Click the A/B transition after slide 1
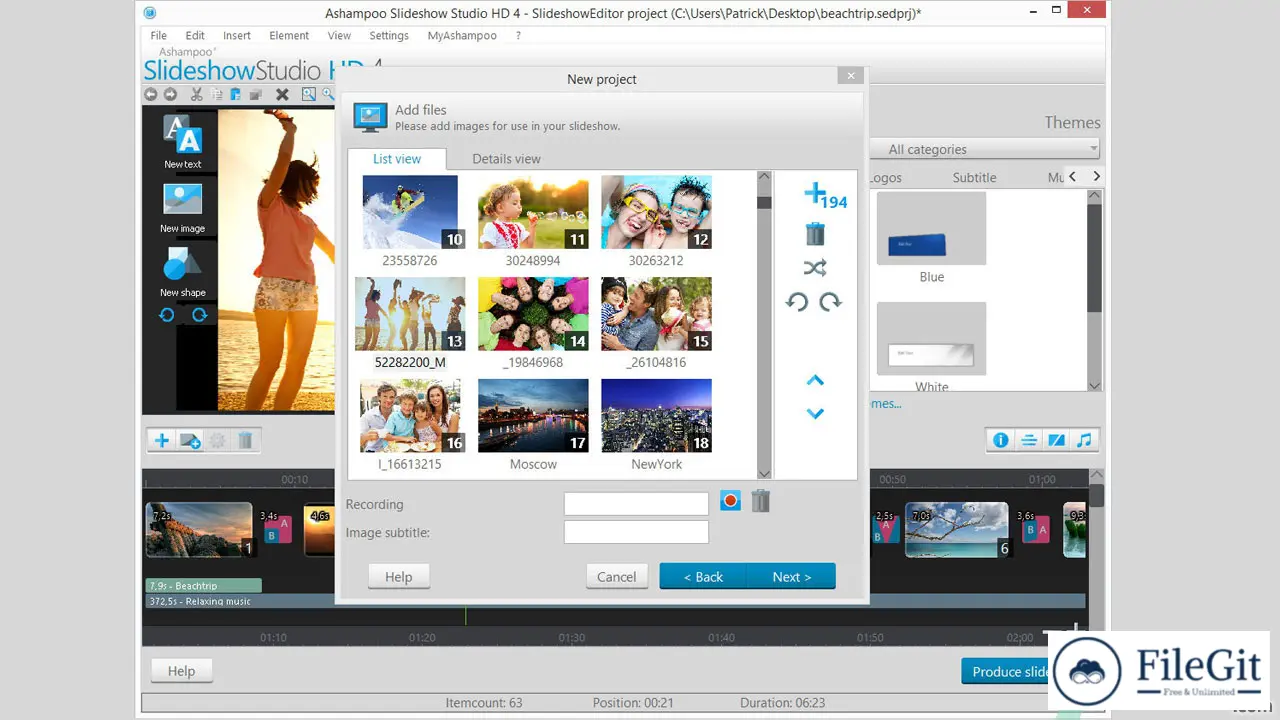Viewport: 1280px width, 720px height. pos(277,528)
